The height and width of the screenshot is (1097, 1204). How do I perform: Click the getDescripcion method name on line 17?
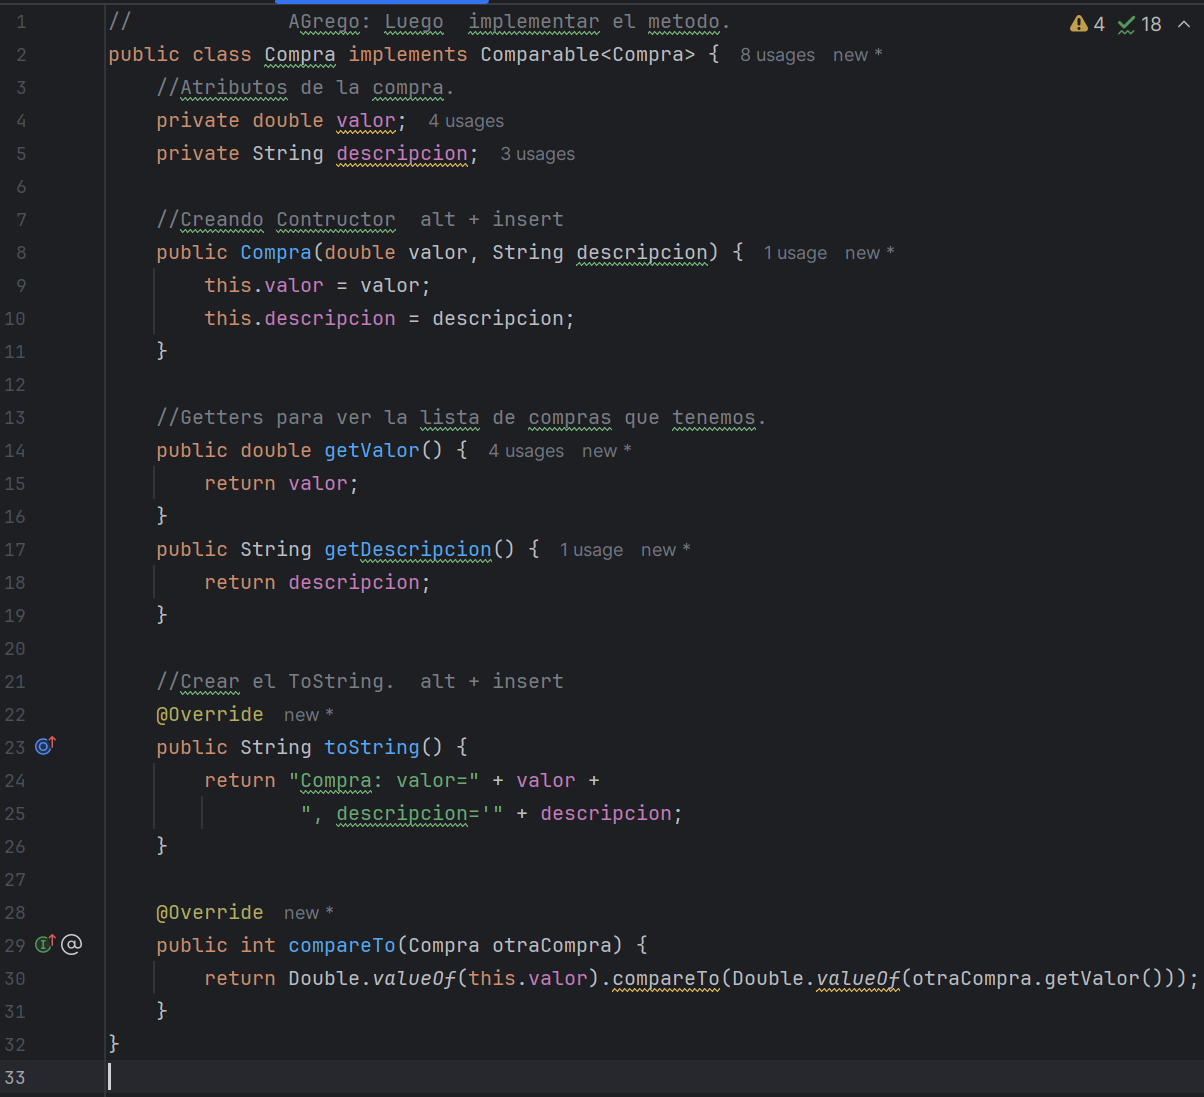[x=408, y=549]
